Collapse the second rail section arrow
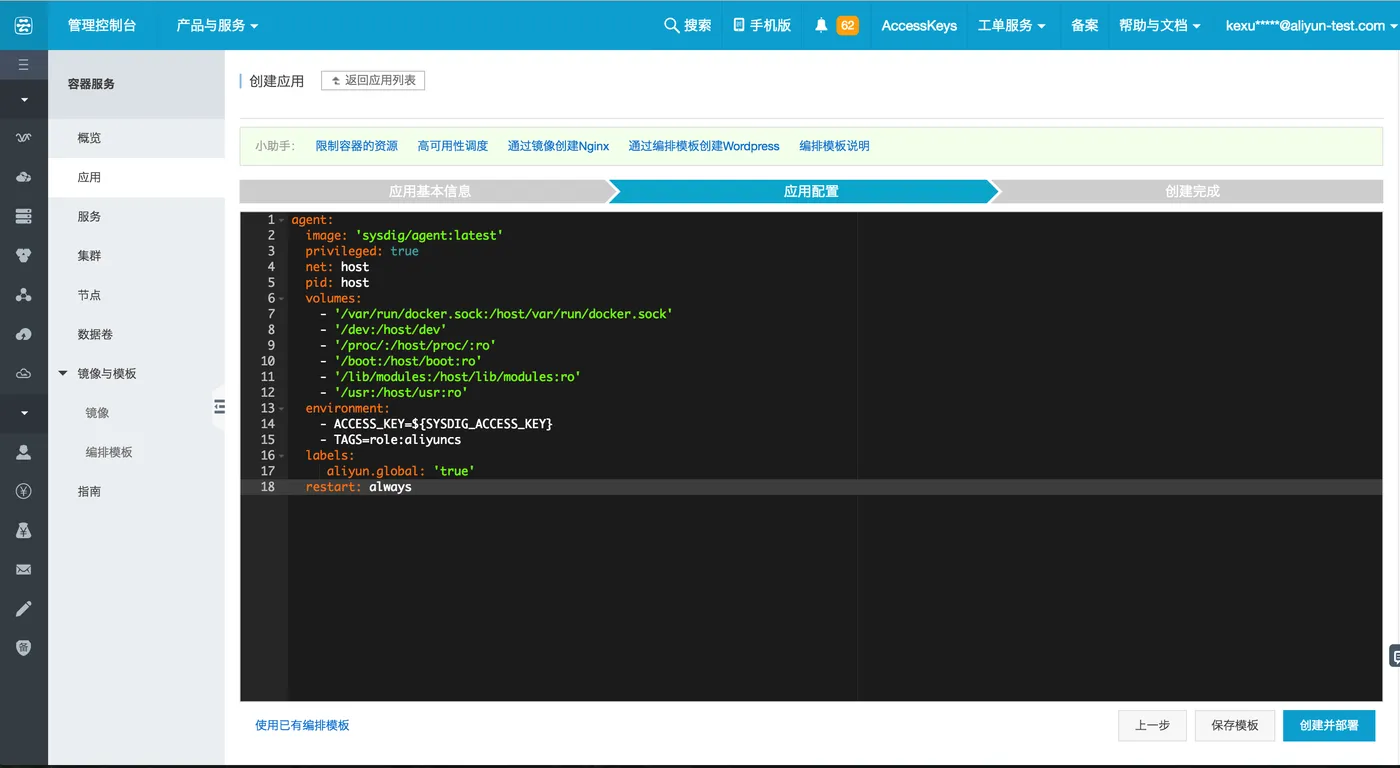The width and height of the screenshot is (1400, 768). click(24, 413)
